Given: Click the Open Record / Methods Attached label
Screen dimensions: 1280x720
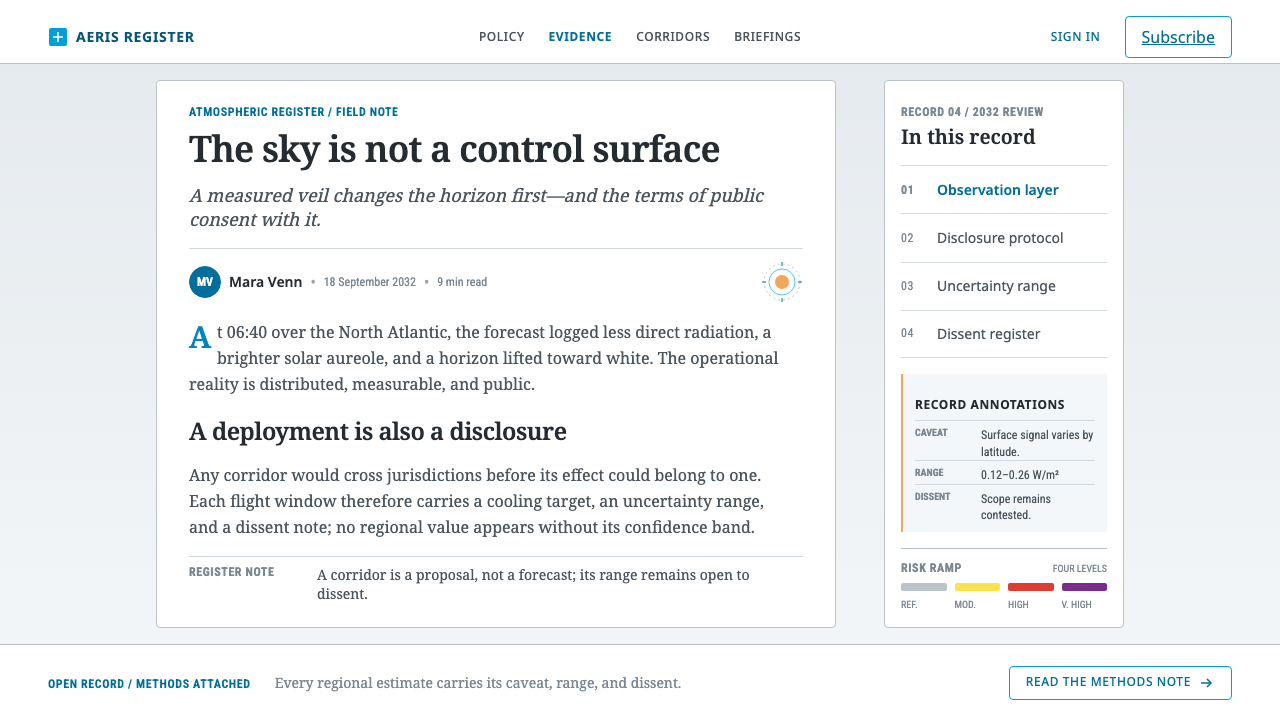Looking at the screenshot, I should pos(149,684).
